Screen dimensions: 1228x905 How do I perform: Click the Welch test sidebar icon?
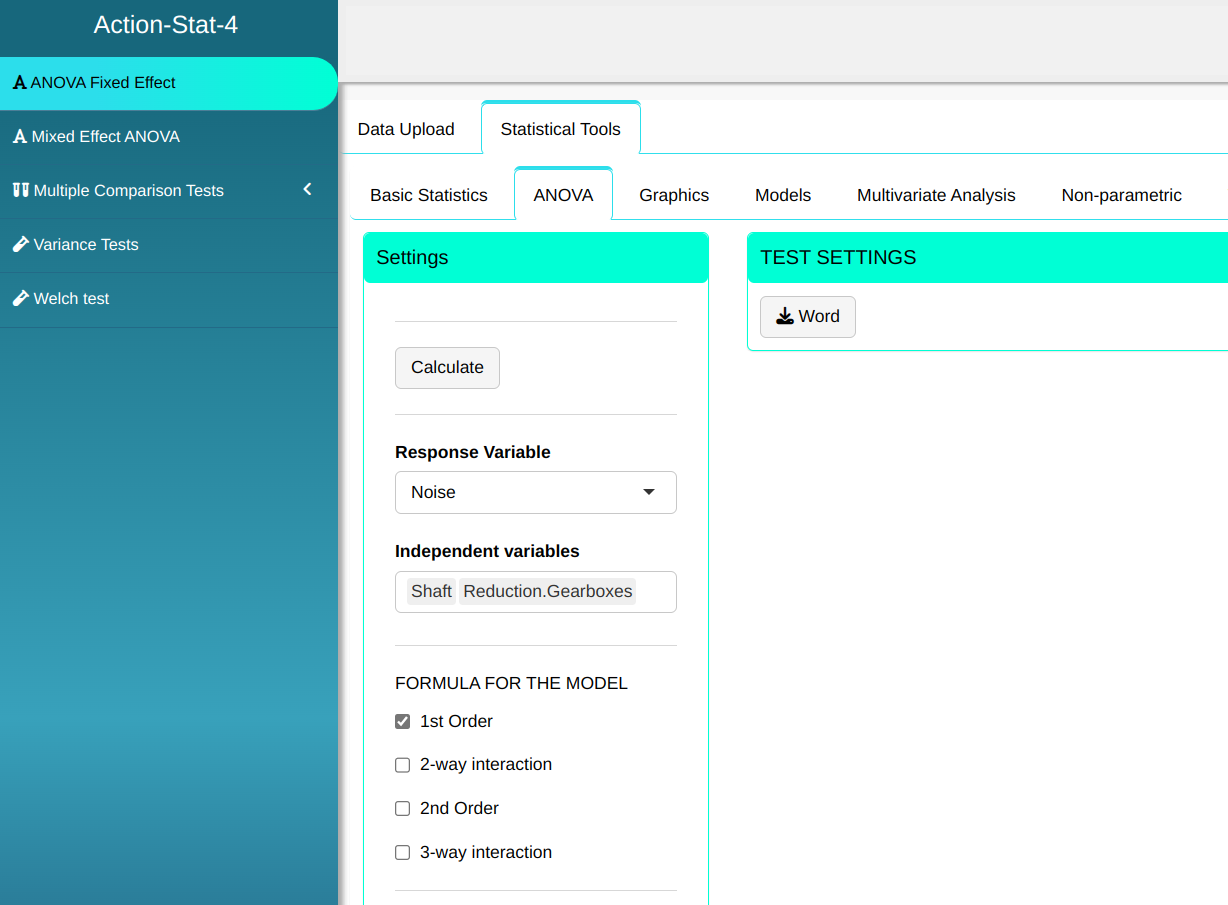coord(20,298)
